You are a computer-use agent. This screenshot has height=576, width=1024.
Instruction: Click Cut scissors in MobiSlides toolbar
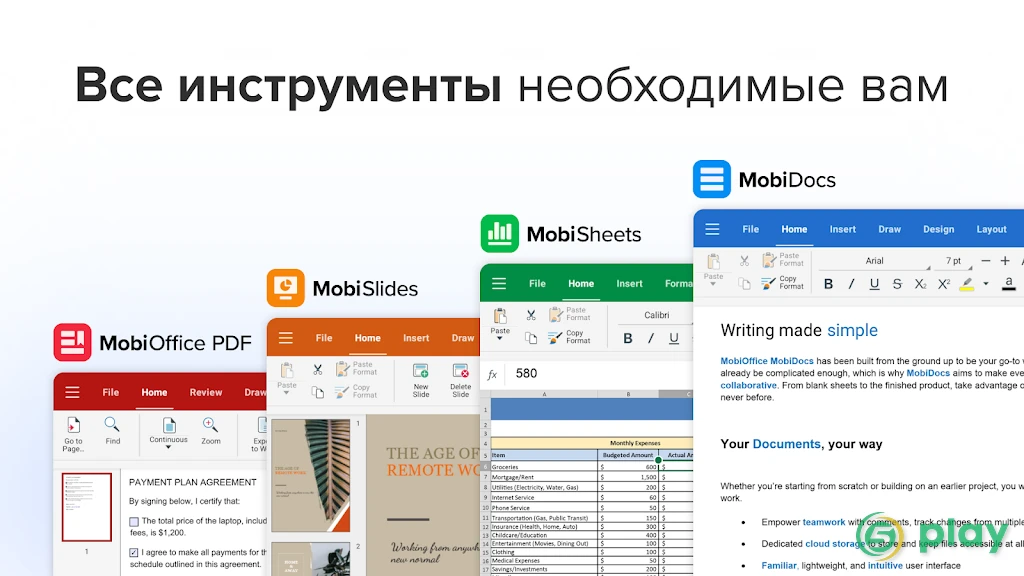pyautogui.click(x=317, y=370)
